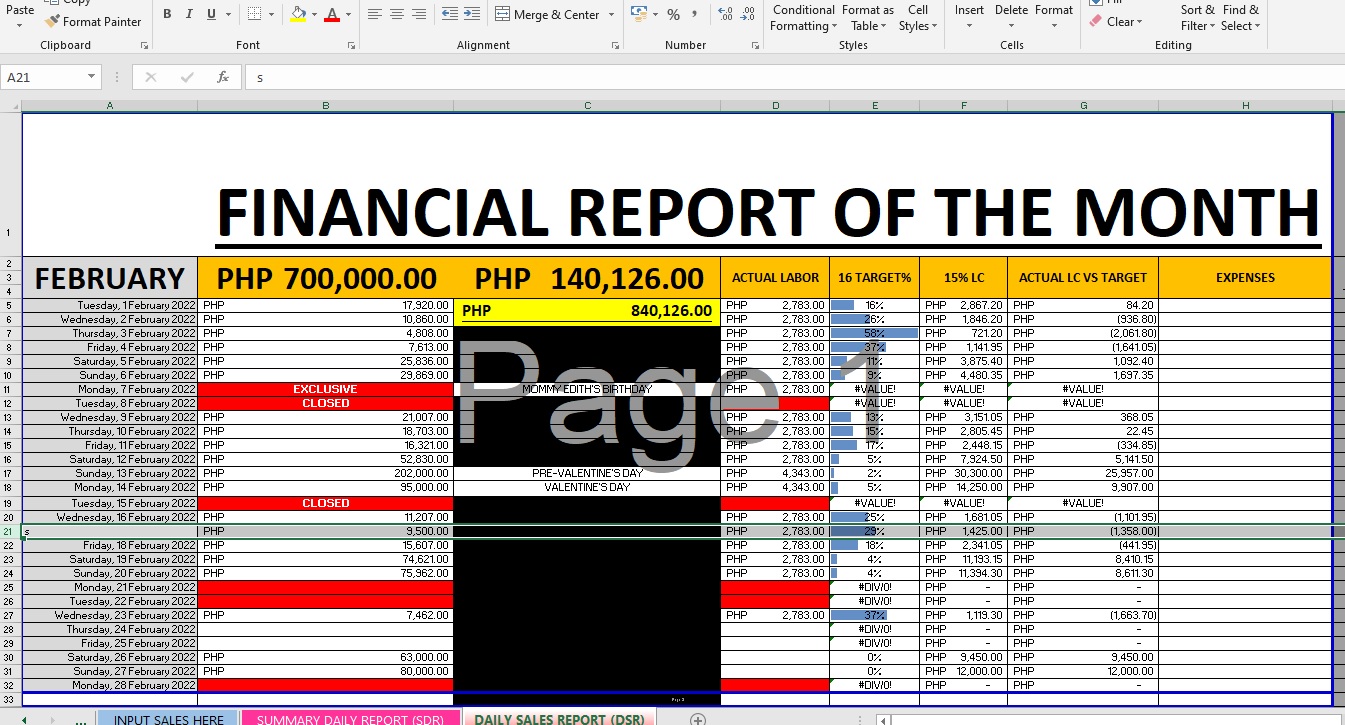The width and height of the screenshot is (1345, 725).
Task: Increase the indent
Action: tap(472, 14)
